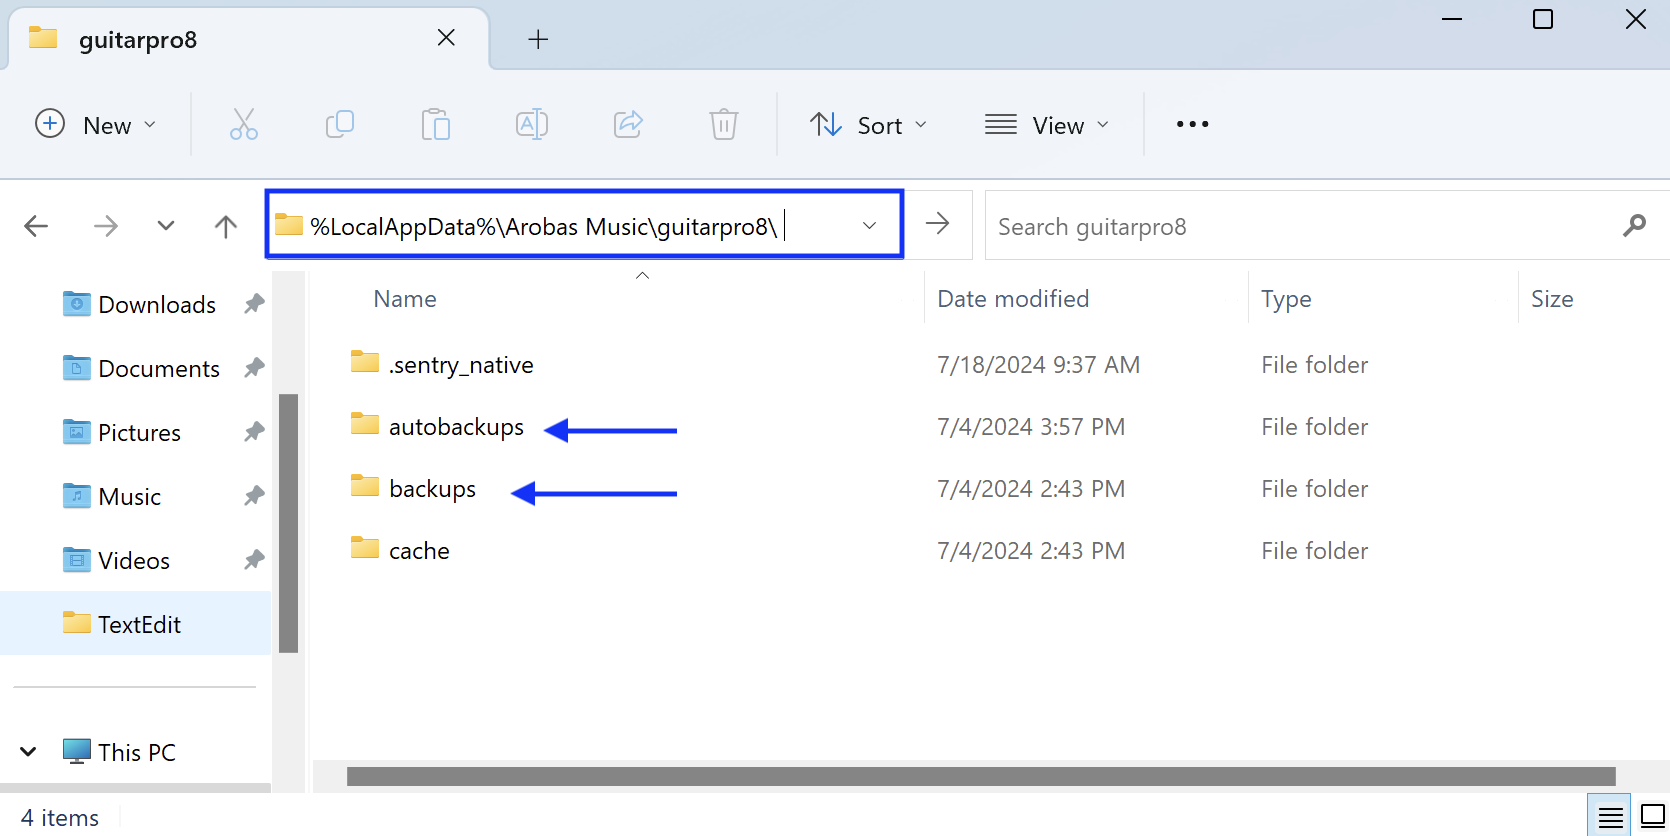Viewport: 1670px width, 836px height.
Task: Click the 7/18/2024 9:37 AM date cell
Action: [1038, 365]
